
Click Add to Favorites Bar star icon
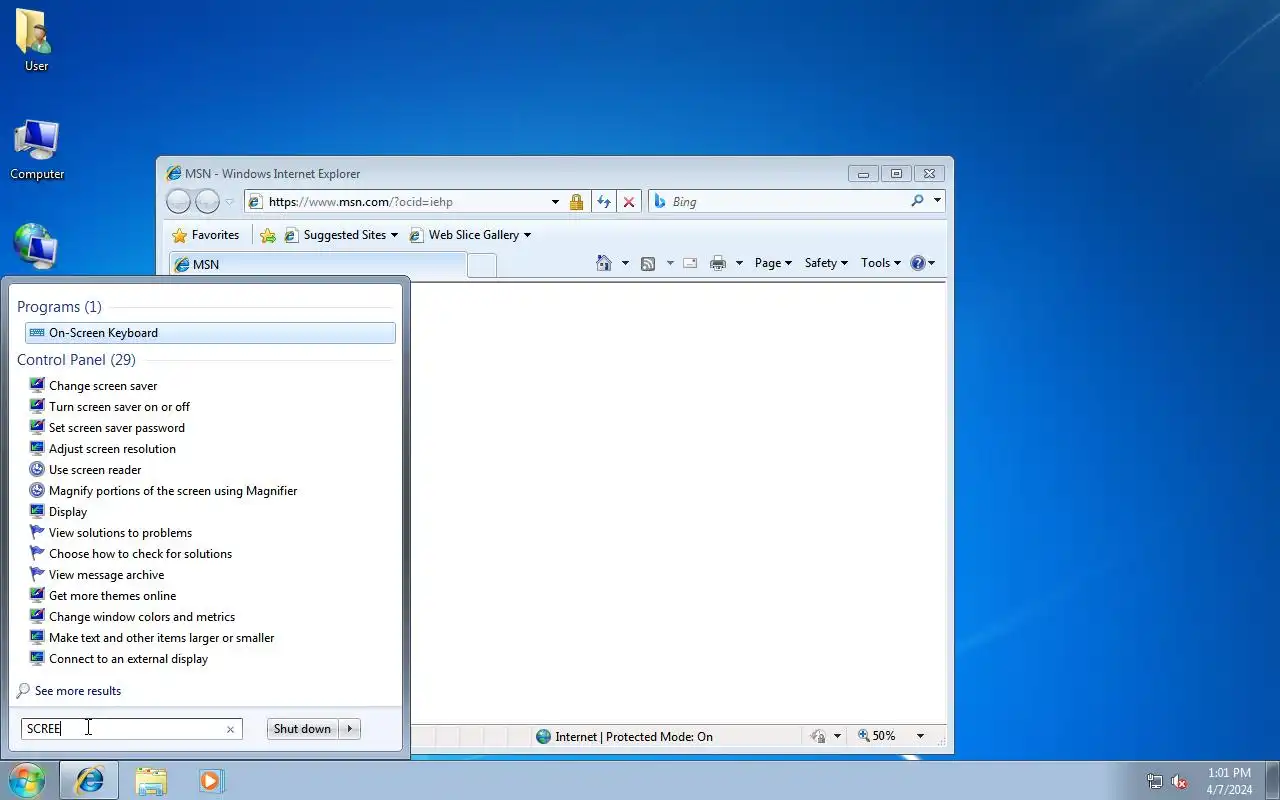point(267,236)
